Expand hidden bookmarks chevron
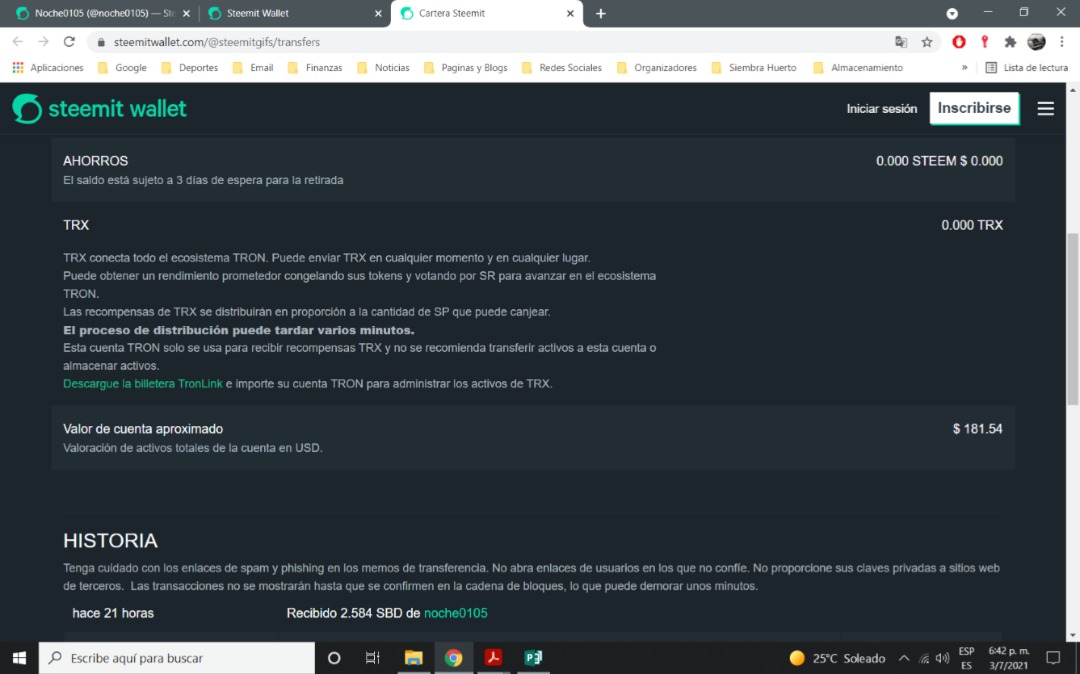This screenshot has width=1080, height=674. tap(964, 67)
